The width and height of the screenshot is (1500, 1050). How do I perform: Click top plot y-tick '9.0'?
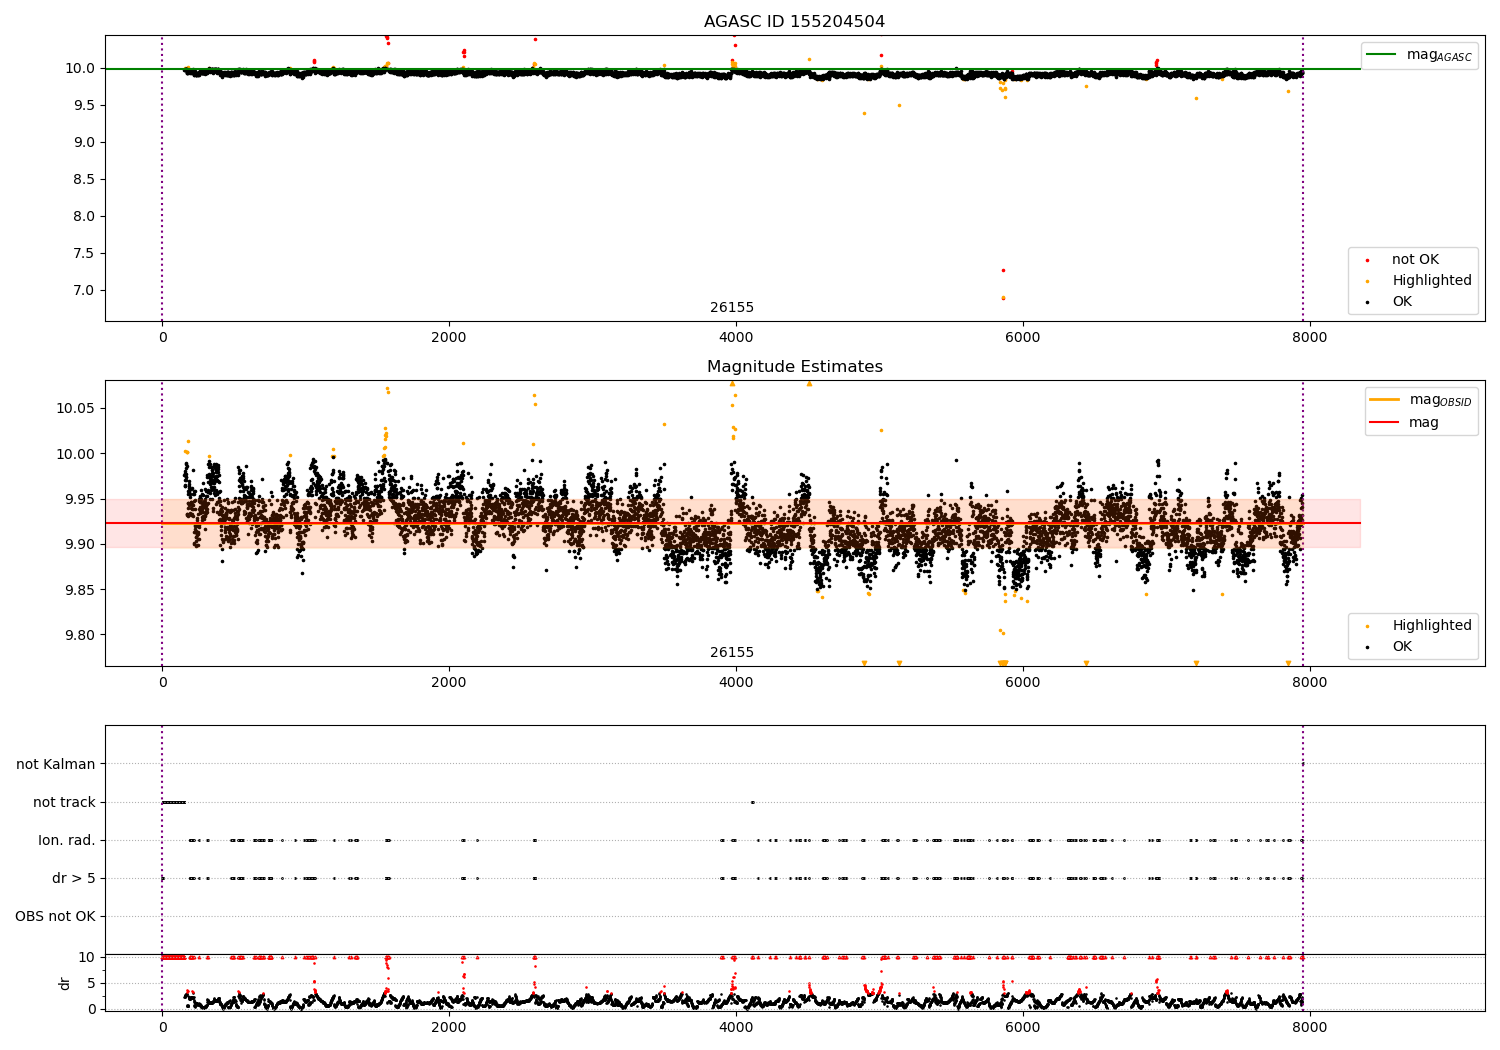tap(84, 143)
